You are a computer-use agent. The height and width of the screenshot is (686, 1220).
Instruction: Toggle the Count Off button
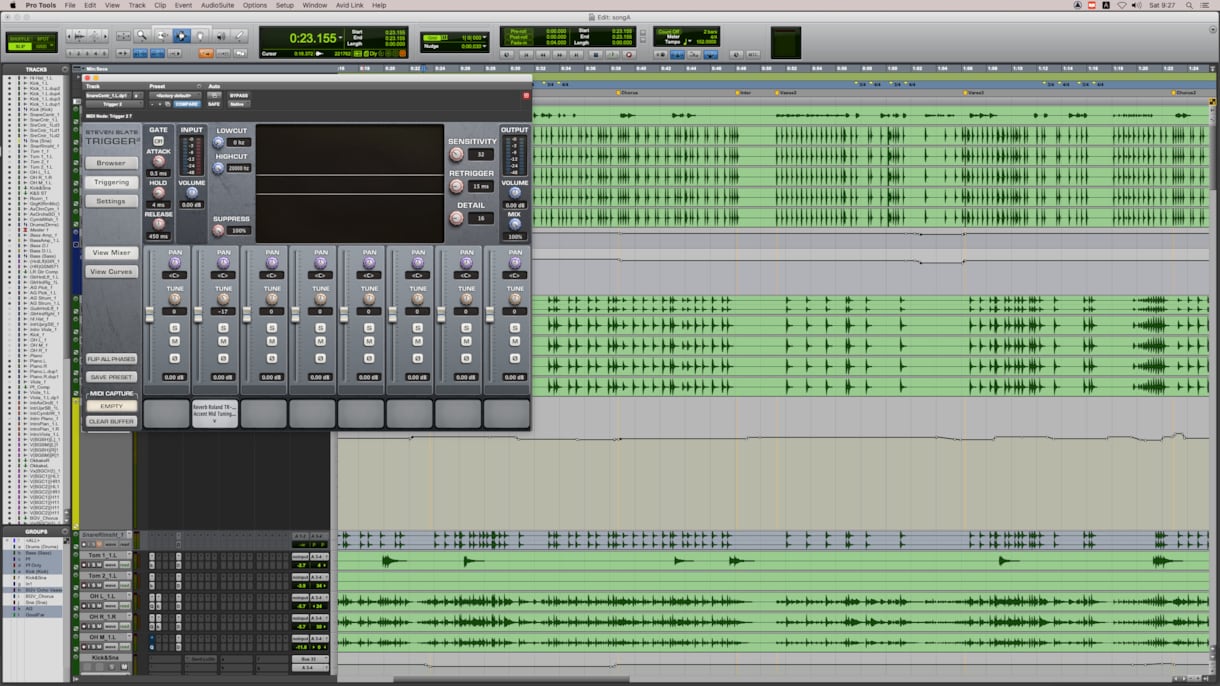point(670,31)
